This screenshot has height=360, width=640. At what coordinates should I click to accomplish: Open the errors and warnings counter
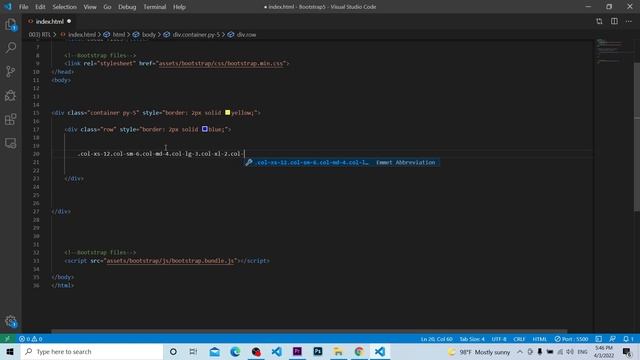[31, 339]
